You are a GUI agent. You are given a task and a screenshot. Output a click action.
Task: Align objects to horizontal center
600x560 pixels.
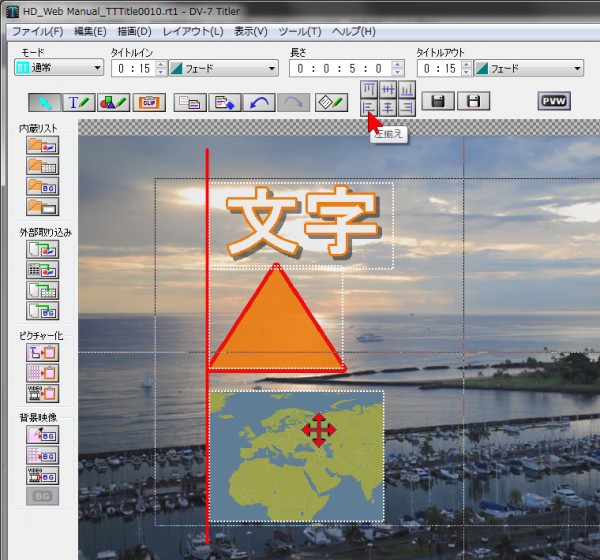[x=388, y=108]
